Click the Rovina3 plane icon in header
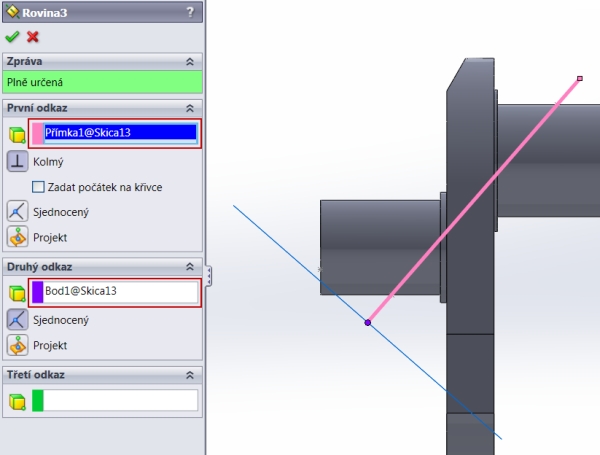This screenshot has width=600, height=455. (12, 12)
